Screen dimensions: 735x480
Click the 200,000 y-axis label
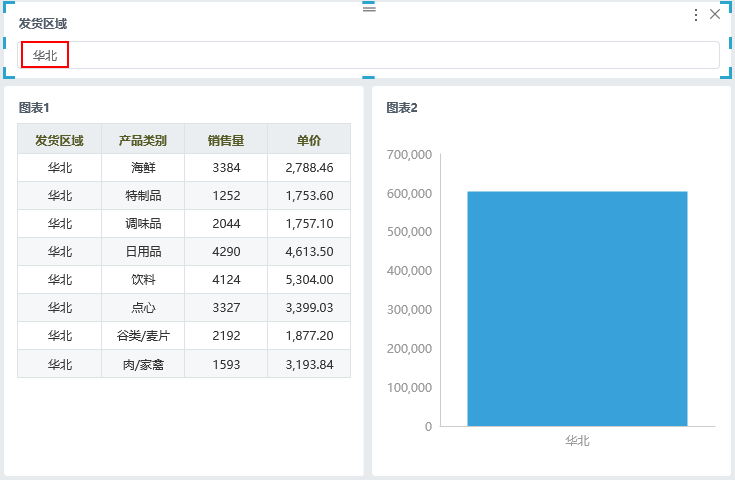[x=409, y=348]
